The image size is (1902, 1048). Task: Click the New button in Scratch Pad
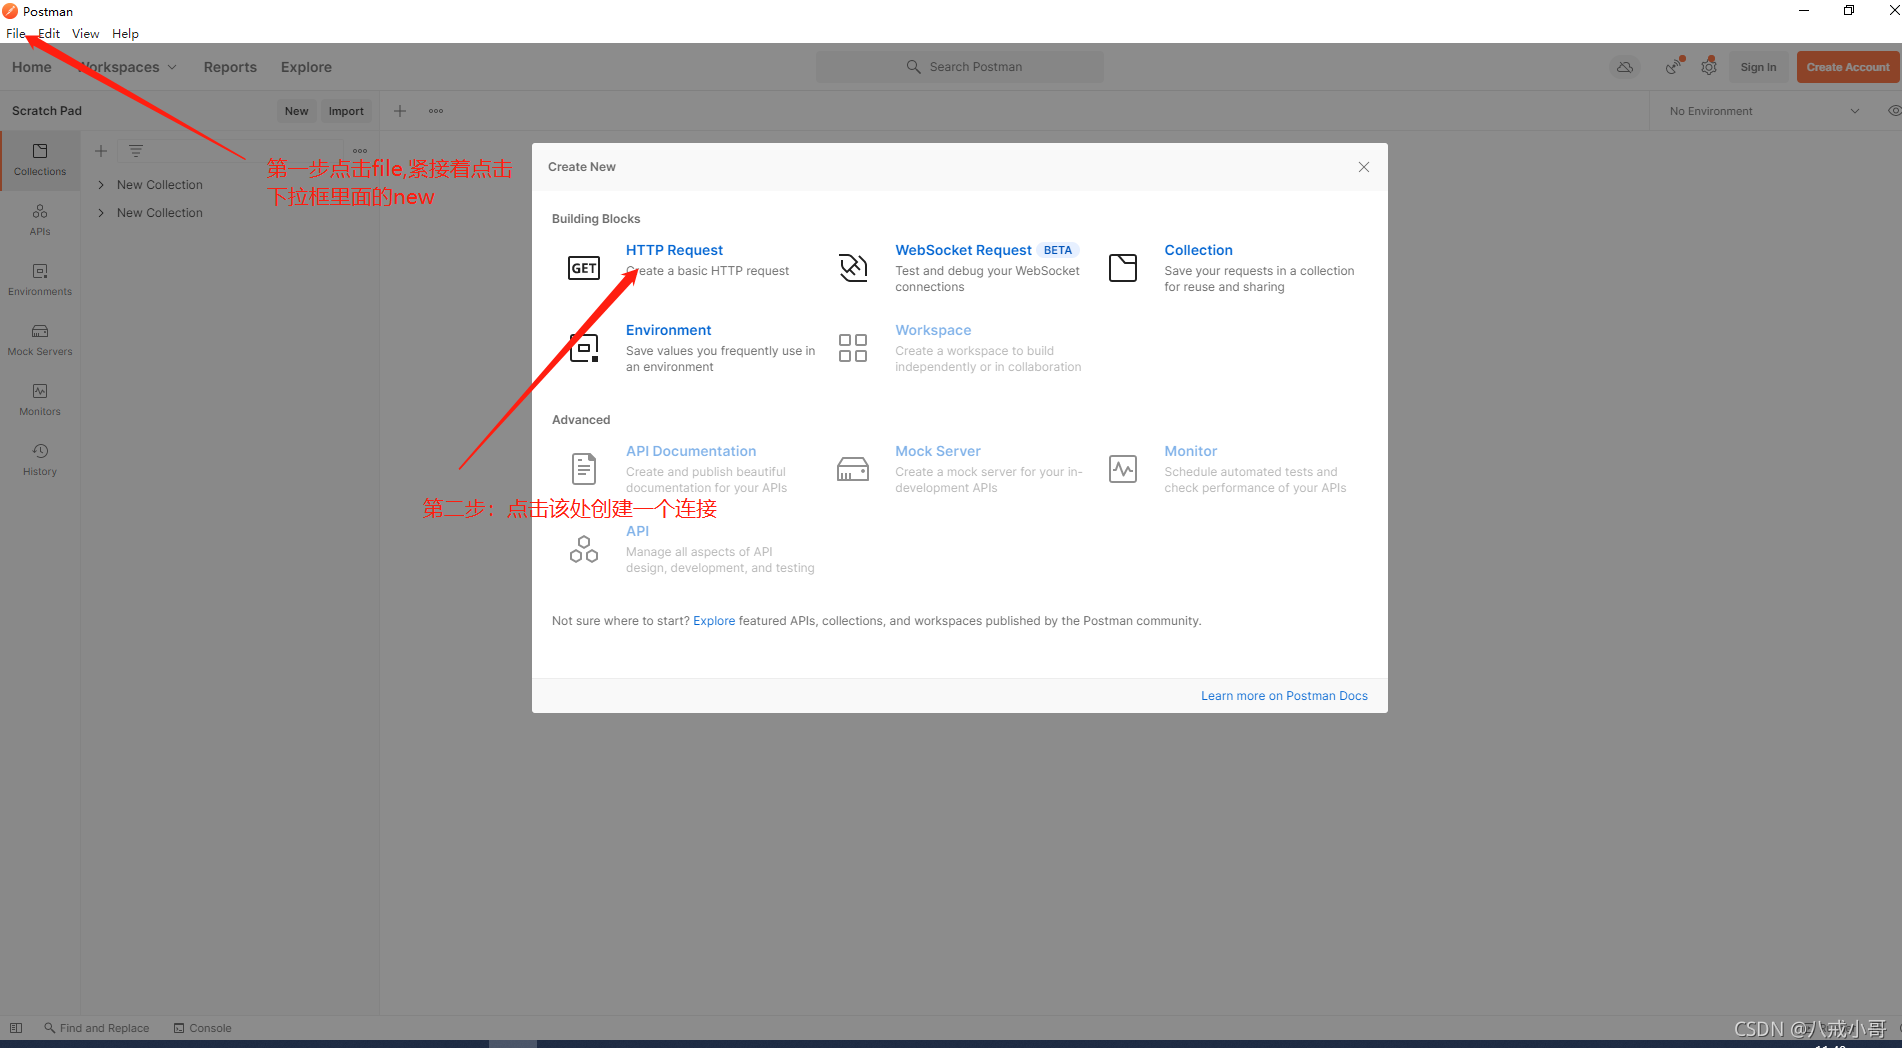[x=296, y=111]
